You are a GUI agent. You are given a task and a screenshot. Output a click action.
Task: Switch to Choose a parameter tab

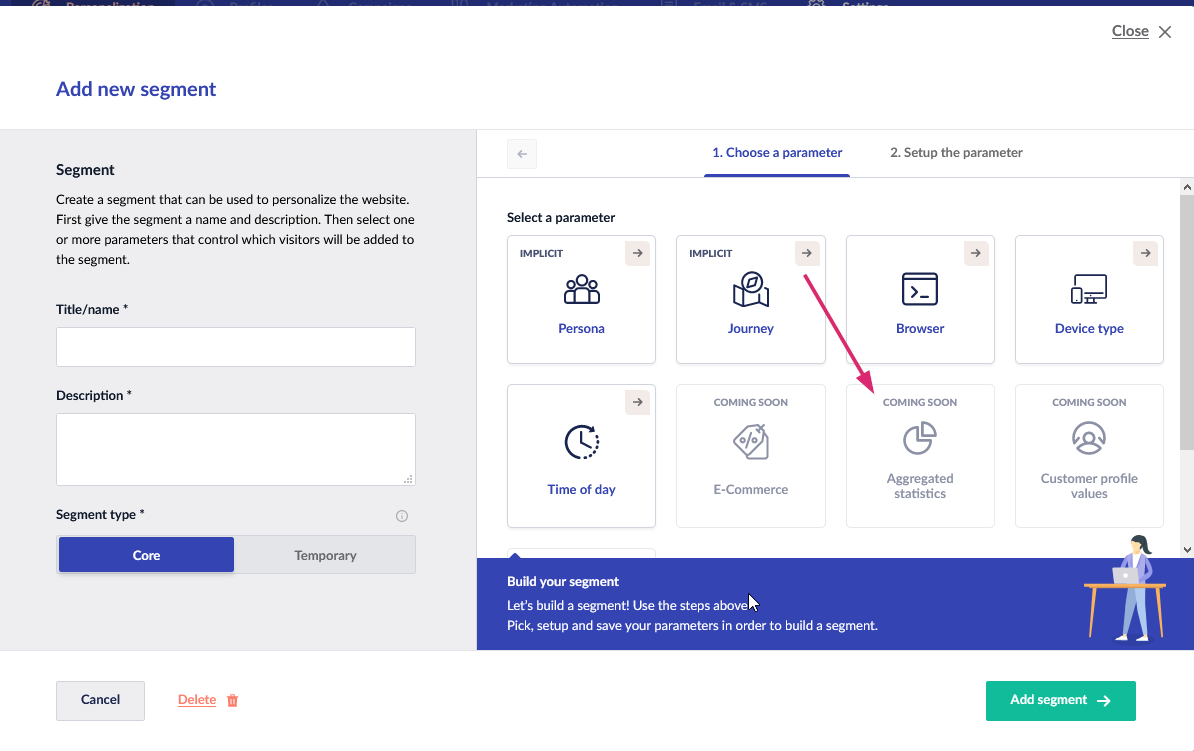pos(777,152)
